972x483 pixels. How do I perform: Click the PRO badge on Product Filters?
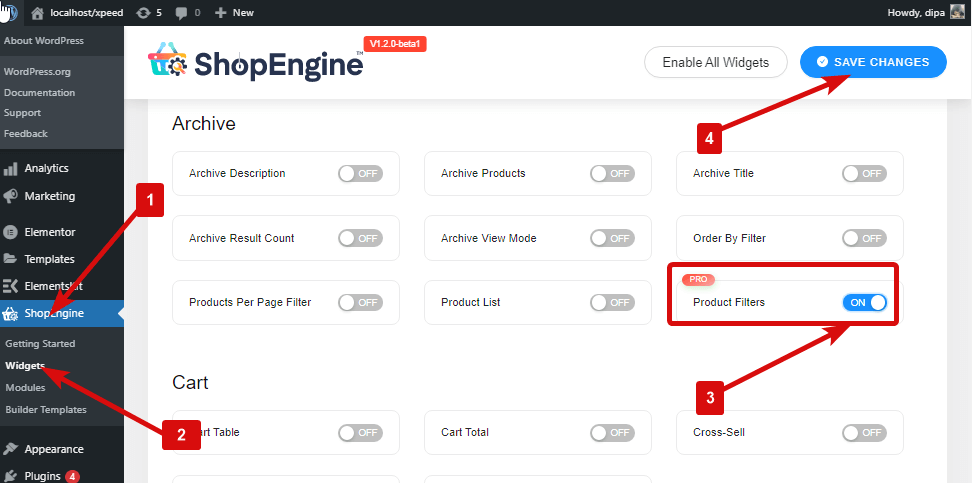pos(698,280)
